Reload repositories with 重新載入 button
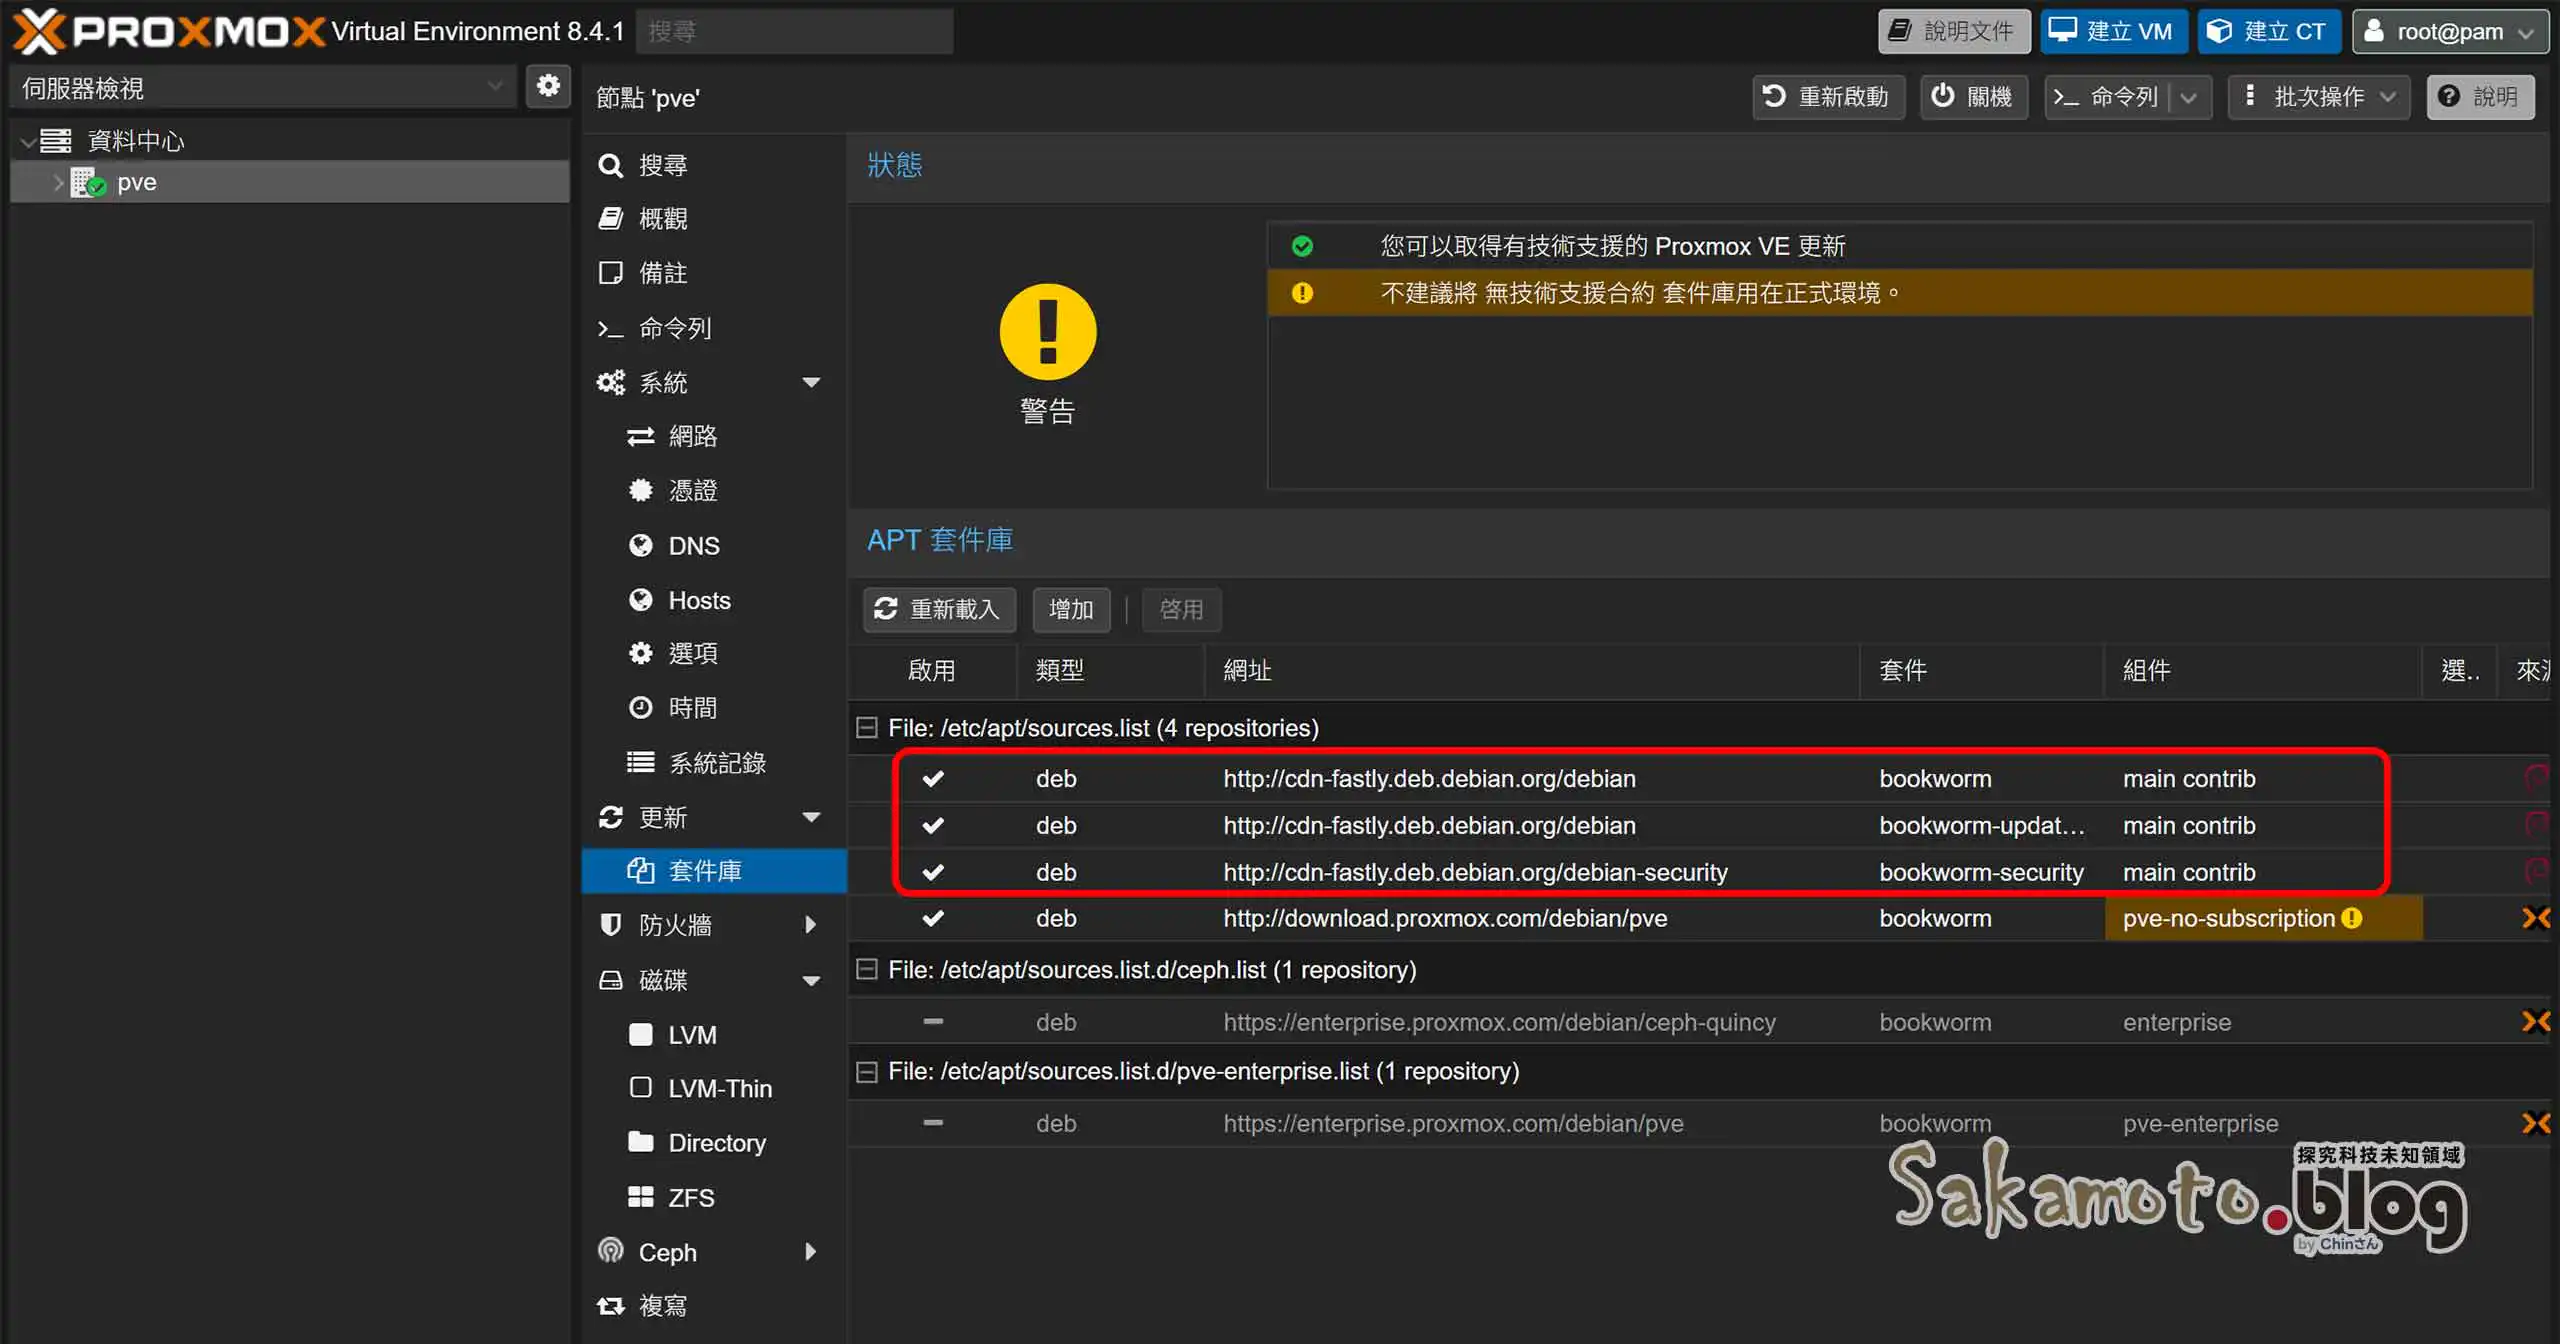The height and width of the screenshot is (1344, 2560). point(939,609)
